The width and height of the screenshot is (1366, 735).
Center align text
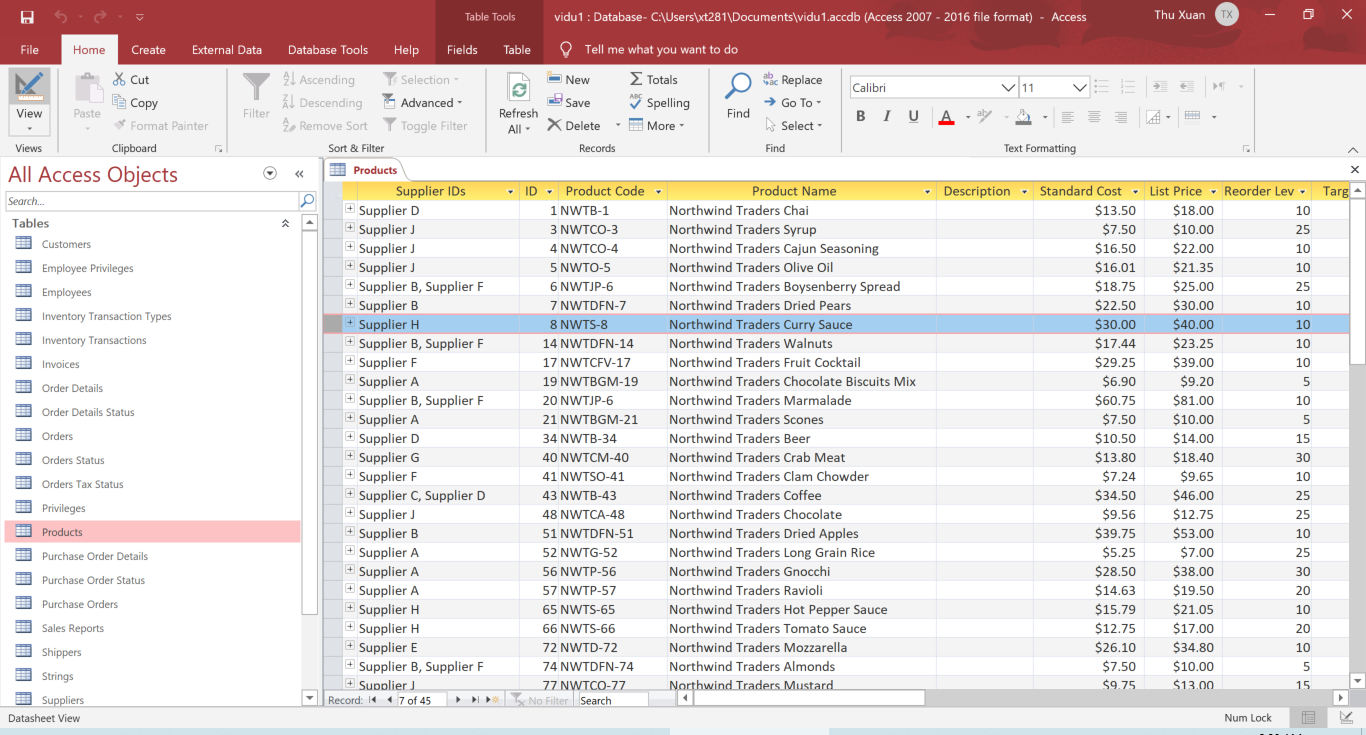[x=1094, y=117]
